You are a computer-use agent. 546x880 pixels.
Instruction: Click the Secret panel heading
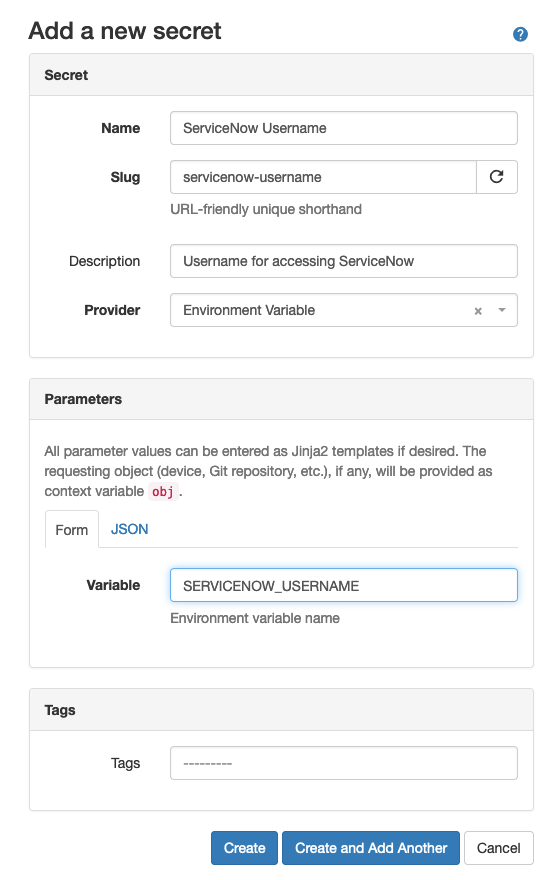pyautogui.click(x=66, y=75)
